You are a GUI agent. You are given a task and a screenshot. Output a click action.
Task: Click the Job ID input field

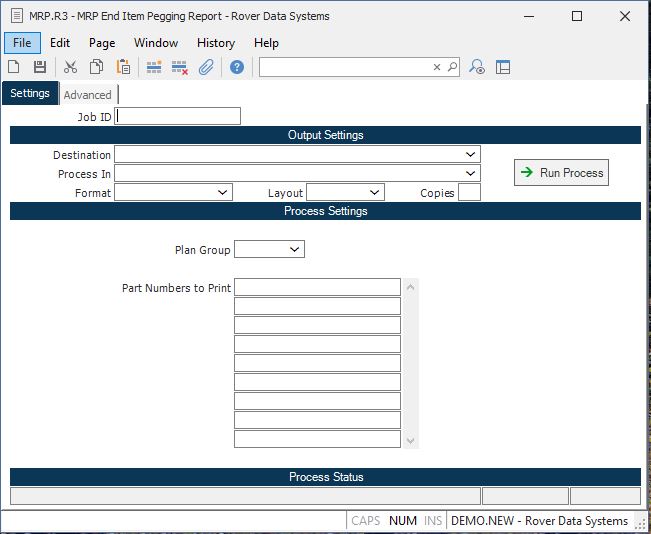tap(178, 117)
